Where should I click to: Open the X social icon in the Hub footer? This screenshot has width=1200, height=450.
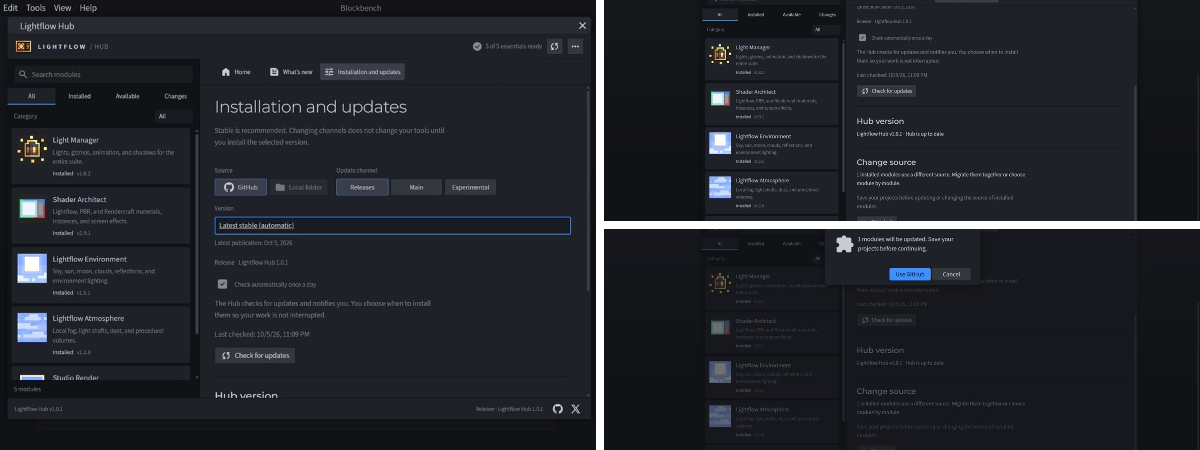[x=575, y=409]
